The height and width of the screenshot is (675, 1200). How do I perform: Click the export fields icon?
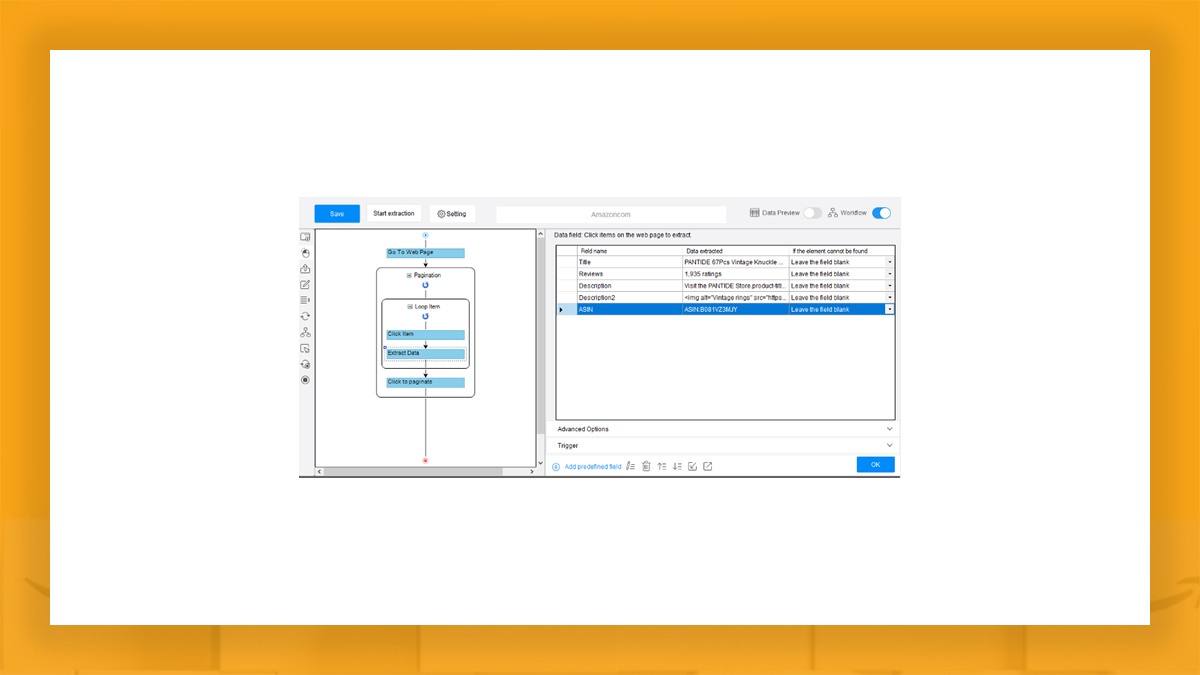pyautogui.click(x=707, y=466)
